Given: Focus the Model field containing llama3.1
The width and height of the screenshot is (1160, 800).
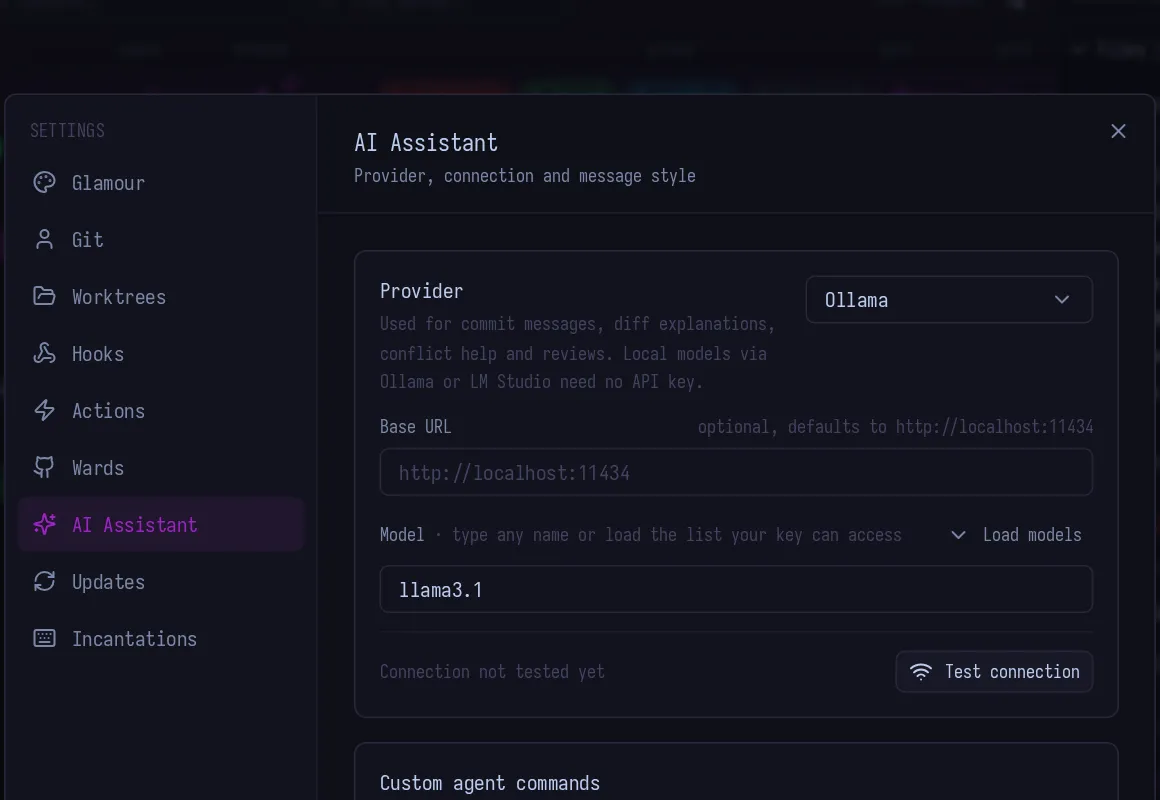Looking at the screenshot, I should (736, 589).
